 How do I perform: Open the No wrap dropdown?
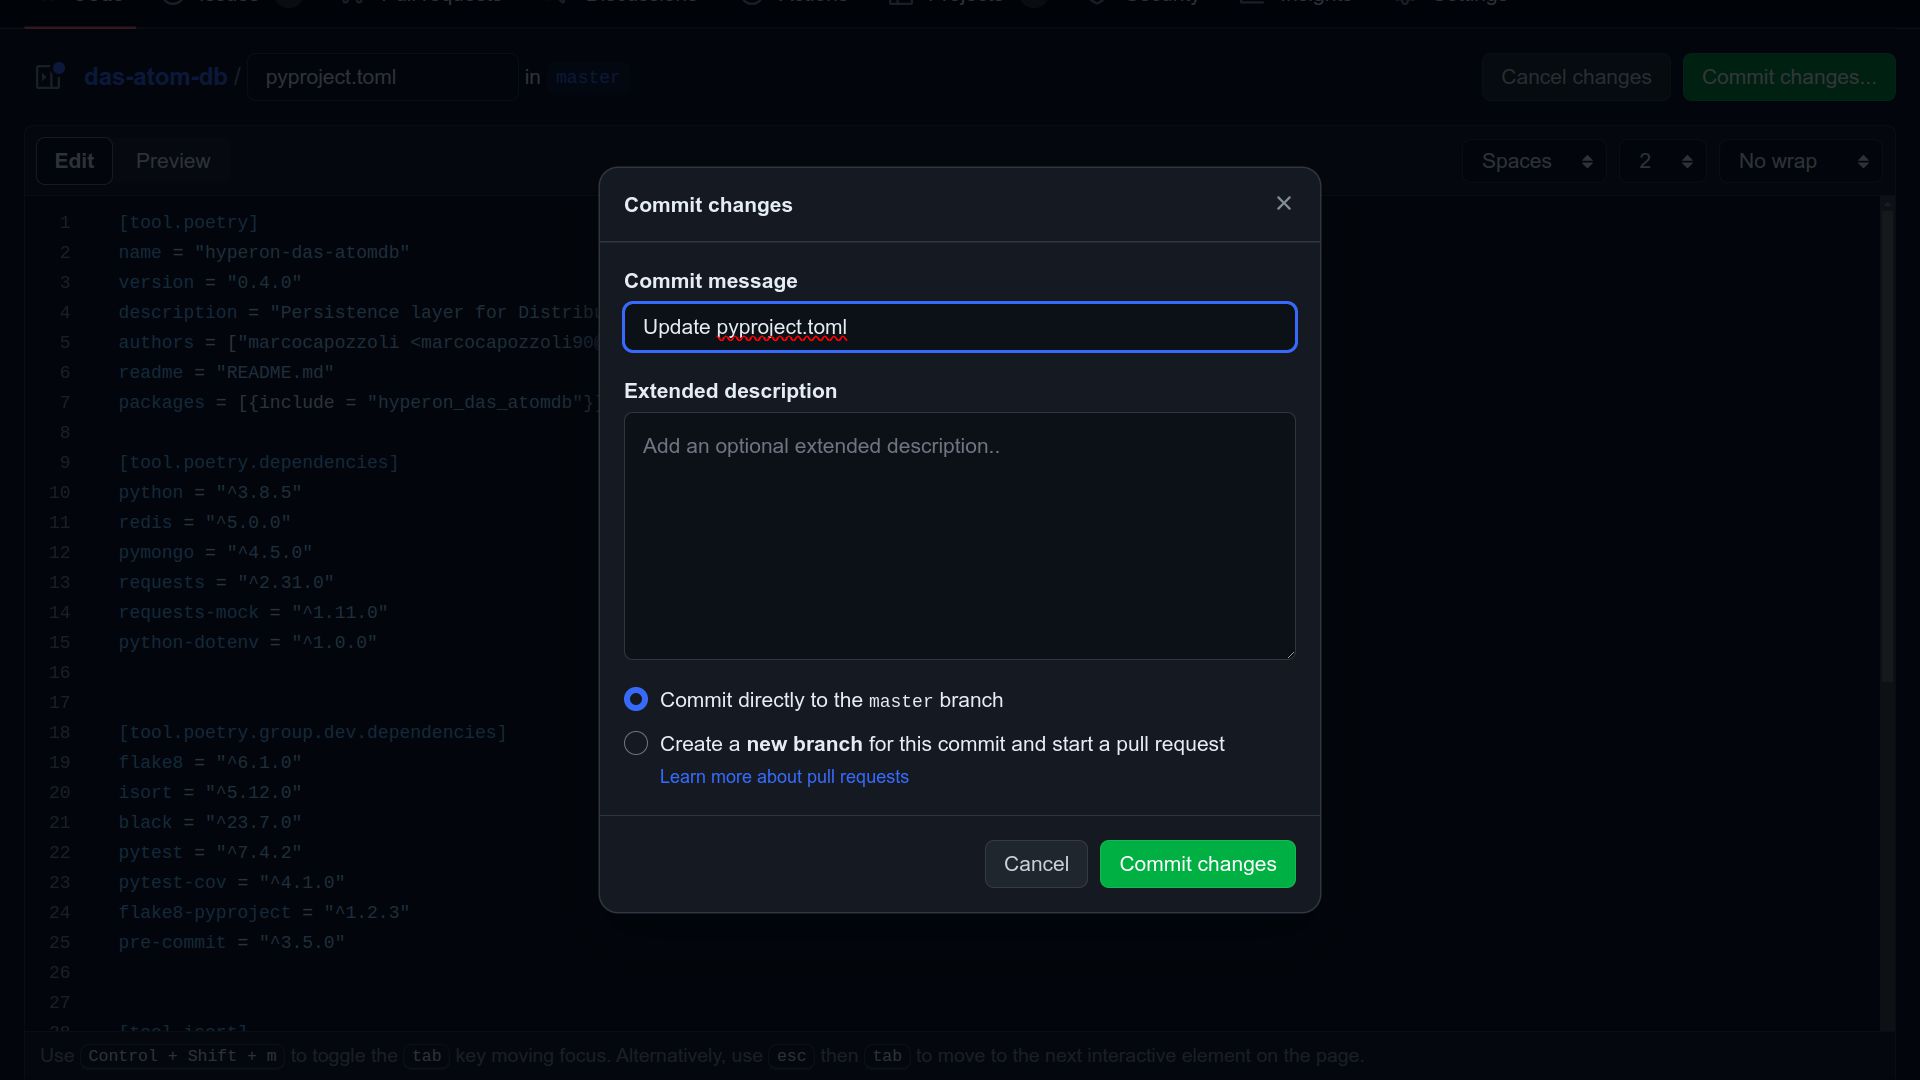(x=1800, y=161)
